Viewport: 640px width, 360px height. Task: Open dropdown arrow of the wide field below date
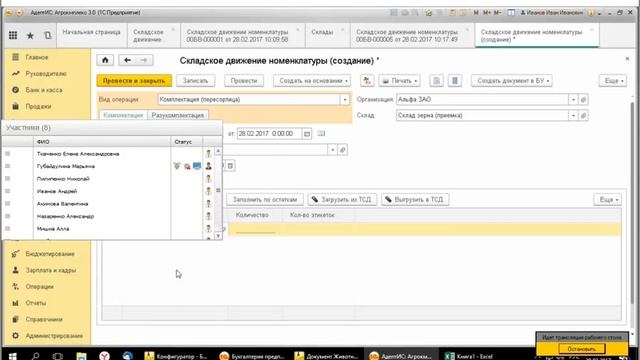tap(332, 150)
